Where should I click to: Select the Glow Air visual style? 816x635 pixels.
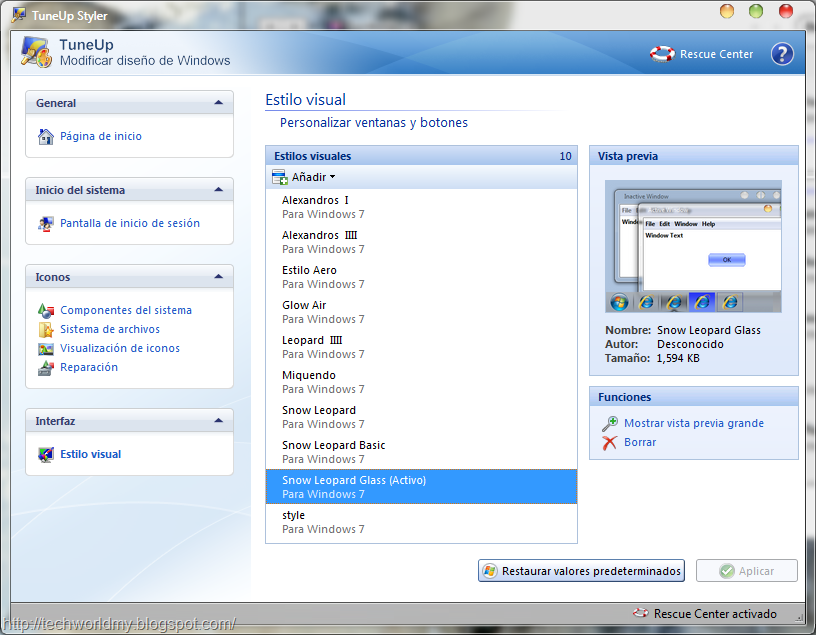[x=421, y=312]
